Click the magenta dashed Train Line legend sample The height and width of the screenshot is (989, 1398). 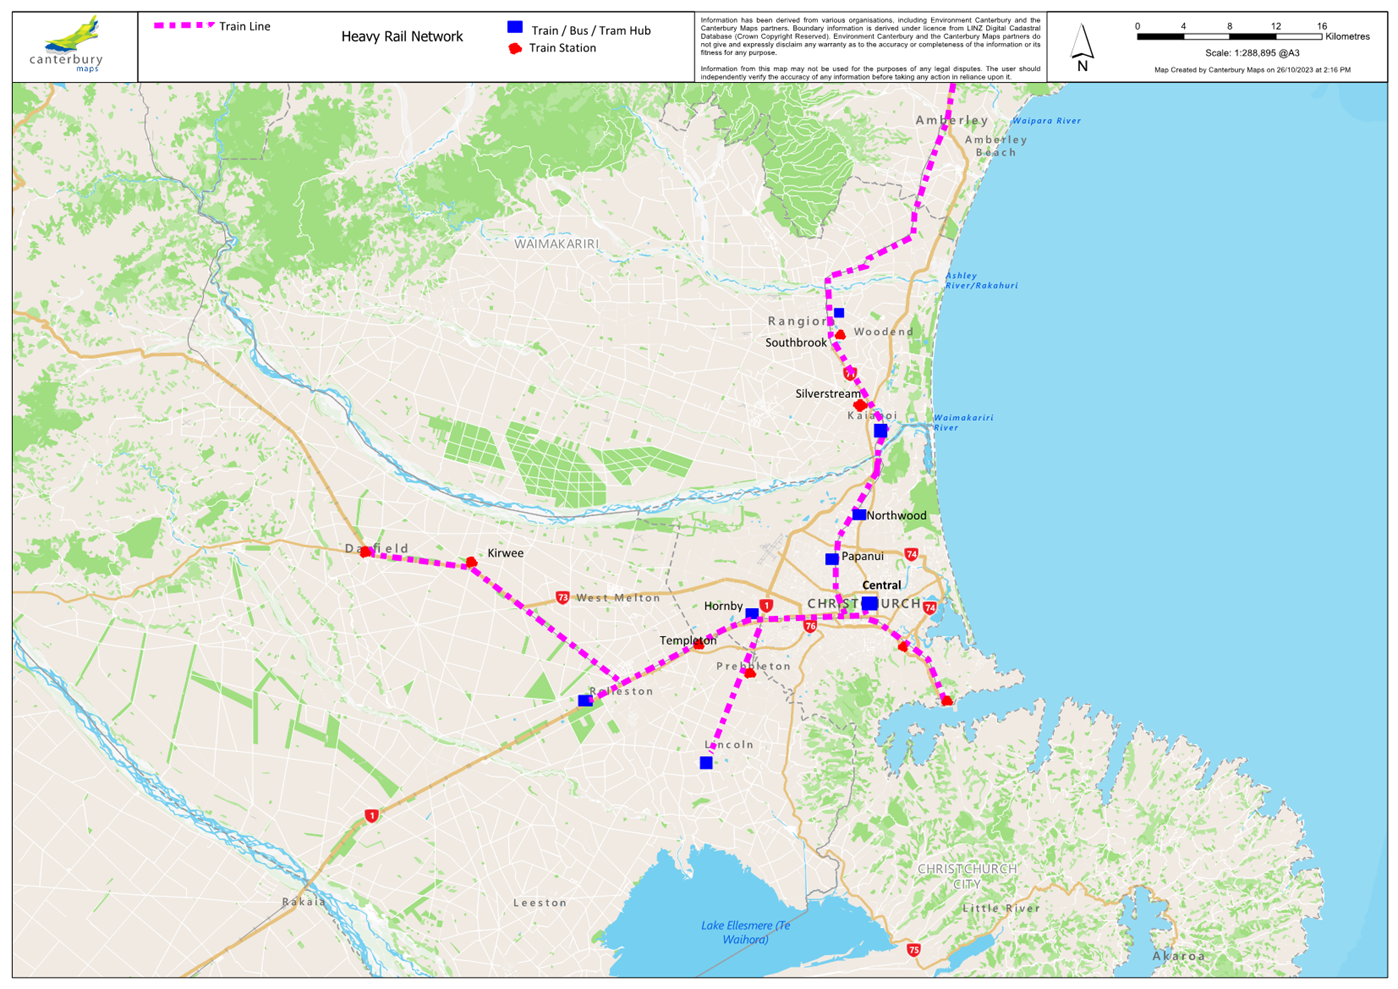click(x=183, y=25)
